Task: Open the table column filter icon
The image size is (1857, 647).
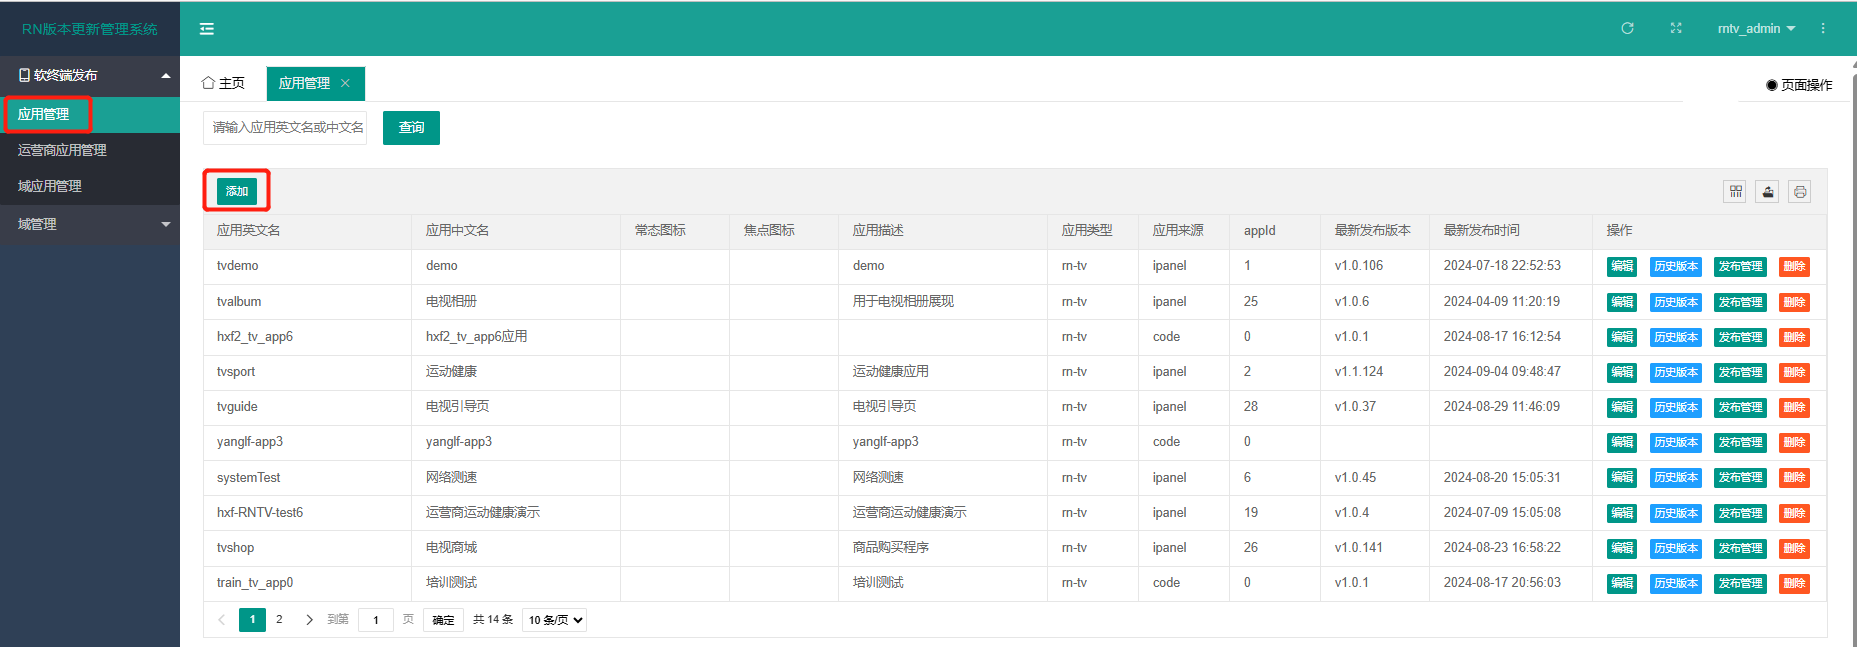Action: [1735, 191]
